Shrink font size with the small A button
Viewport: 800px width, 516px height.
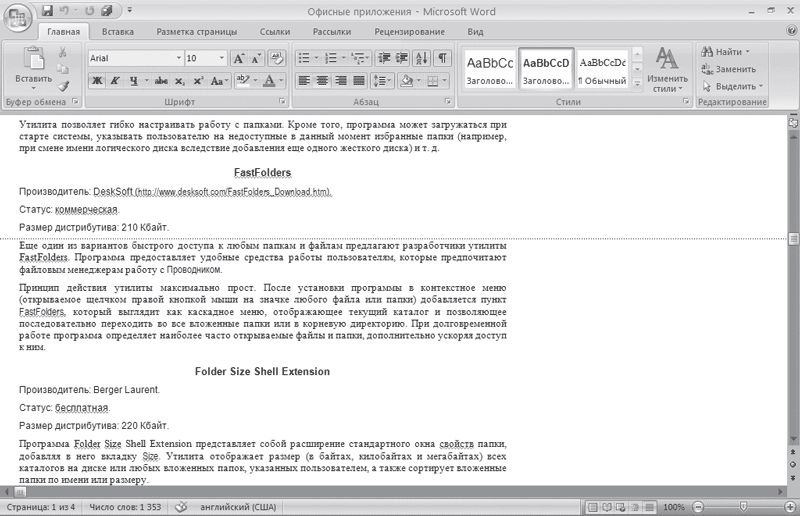(x=256, y=58)
